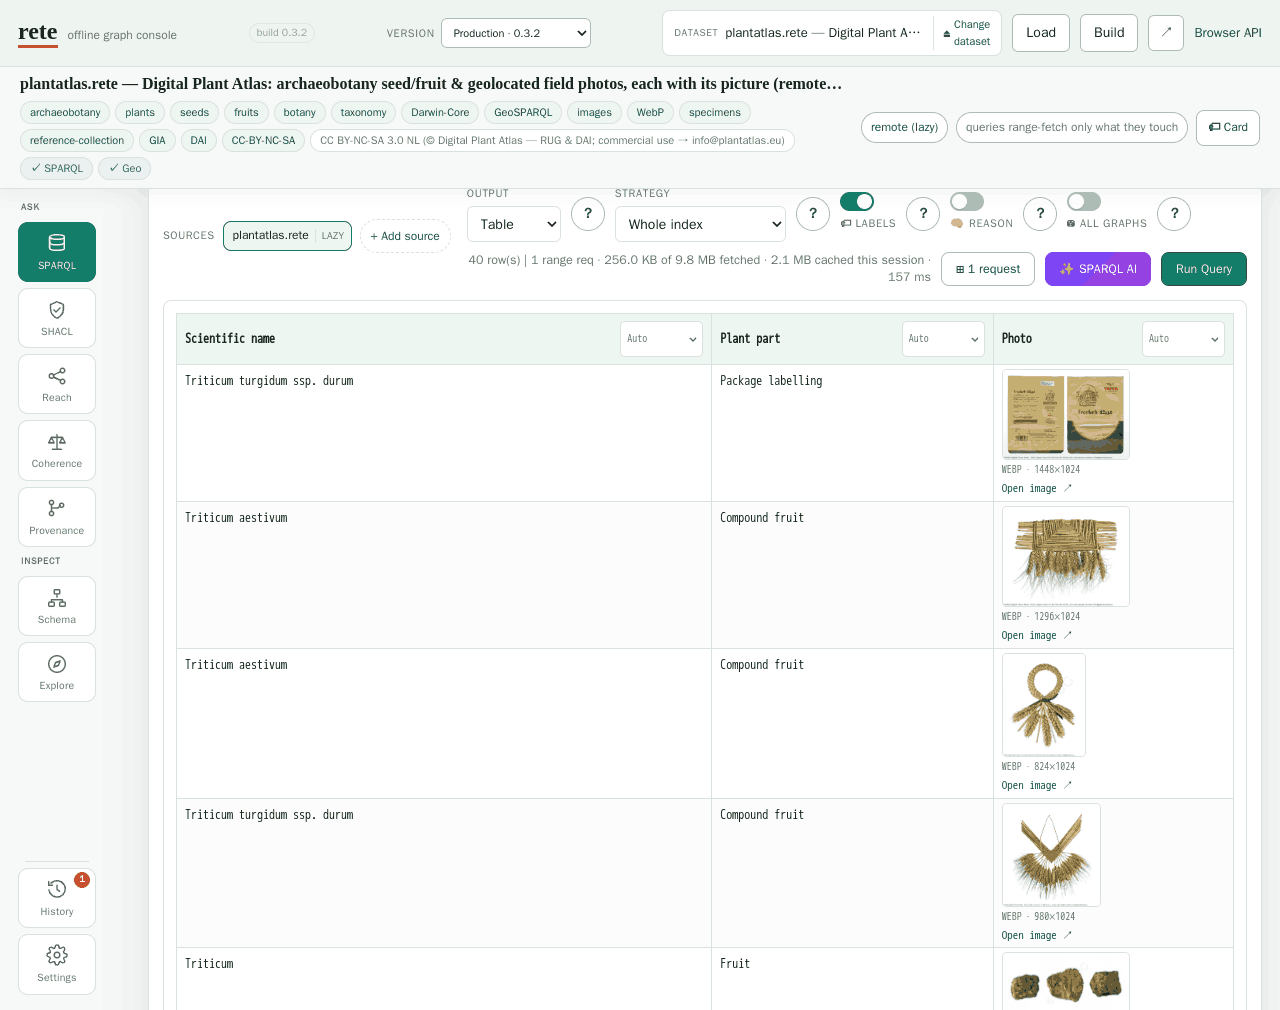Click the Load button
Image resolution: width=1280 pixels, height=1010 pixels.
pos(1041,33)
